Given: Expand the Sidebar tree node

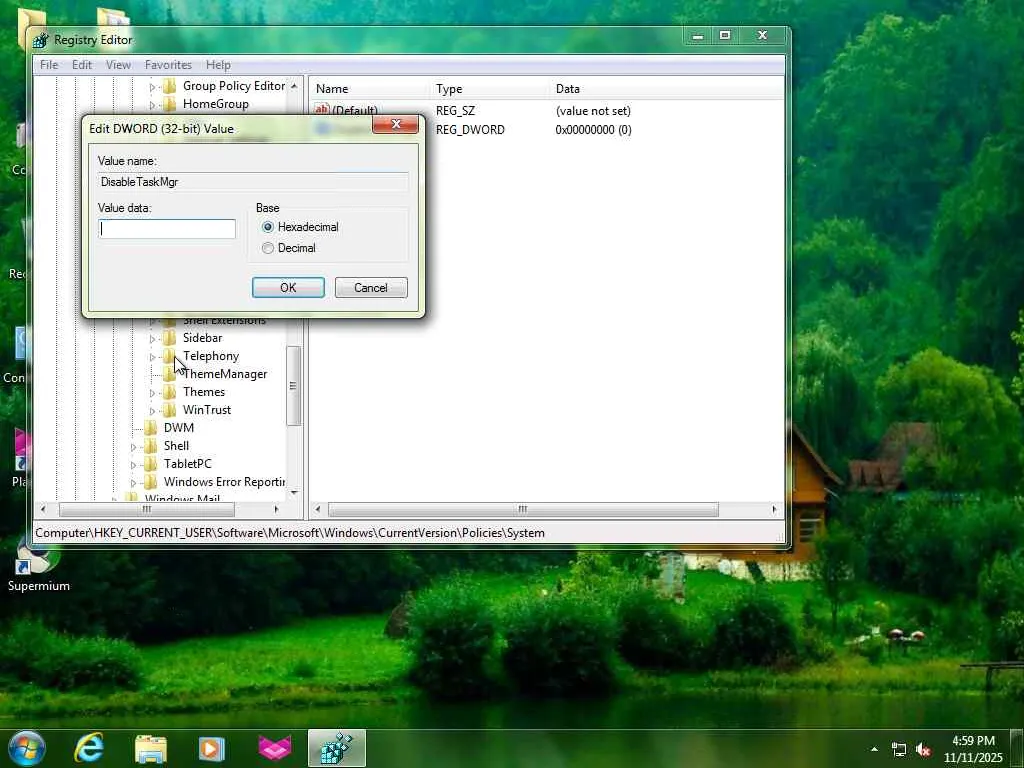Looking at the screenshot, I should pyautogui.click(x=152, y=338).
